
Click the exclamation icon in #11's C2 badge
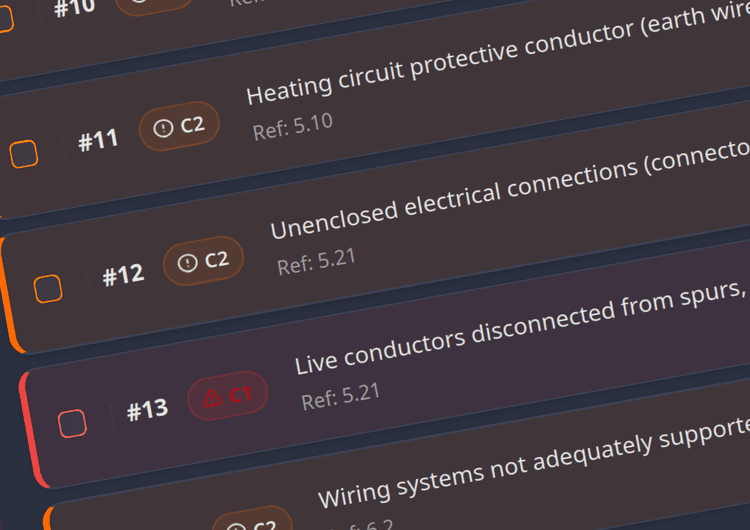pyautogui.click(x=163, y=128)
